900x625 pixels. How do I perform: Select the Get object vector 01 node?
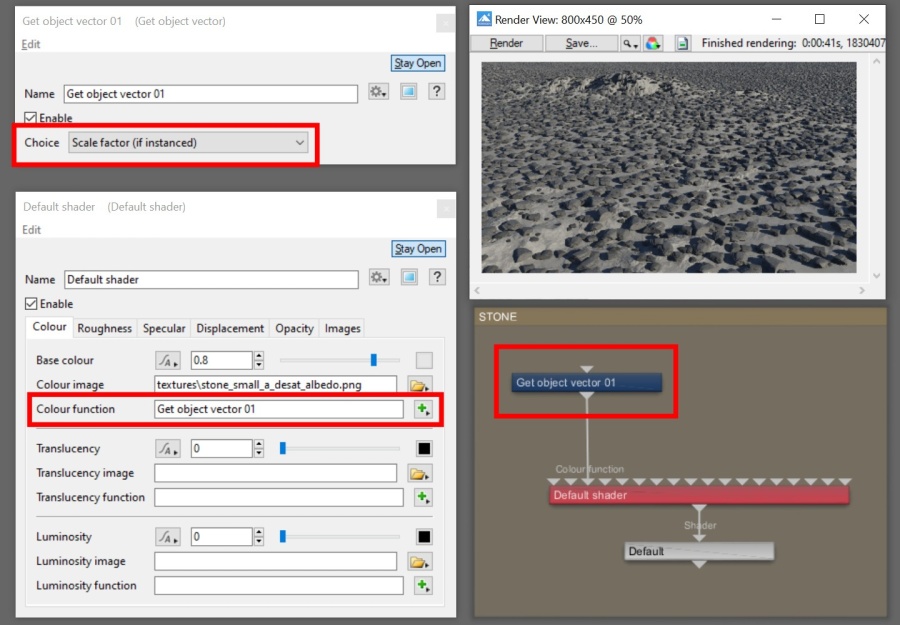[586, 380]
